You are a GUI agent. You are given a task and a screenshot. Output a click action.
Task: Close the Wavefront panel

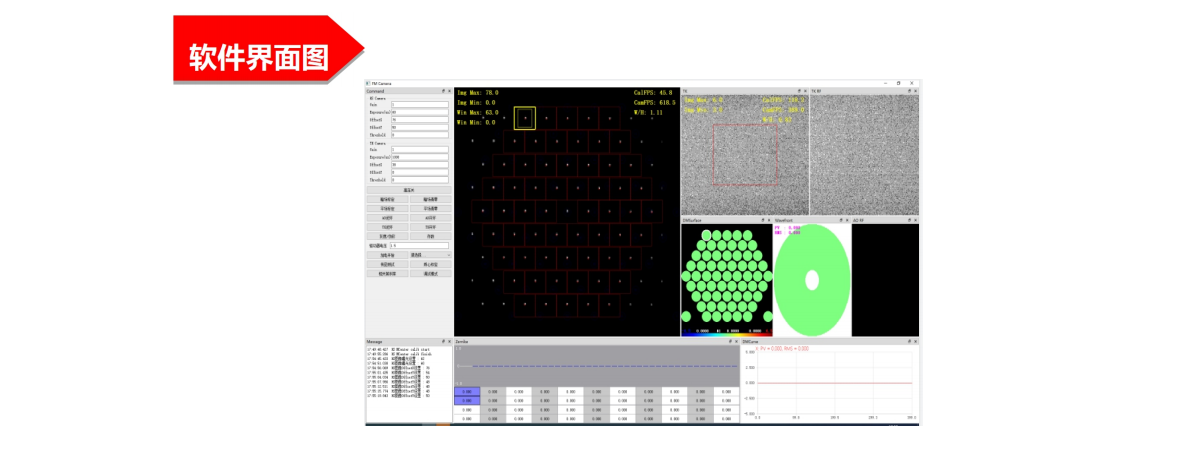point(847,220)
